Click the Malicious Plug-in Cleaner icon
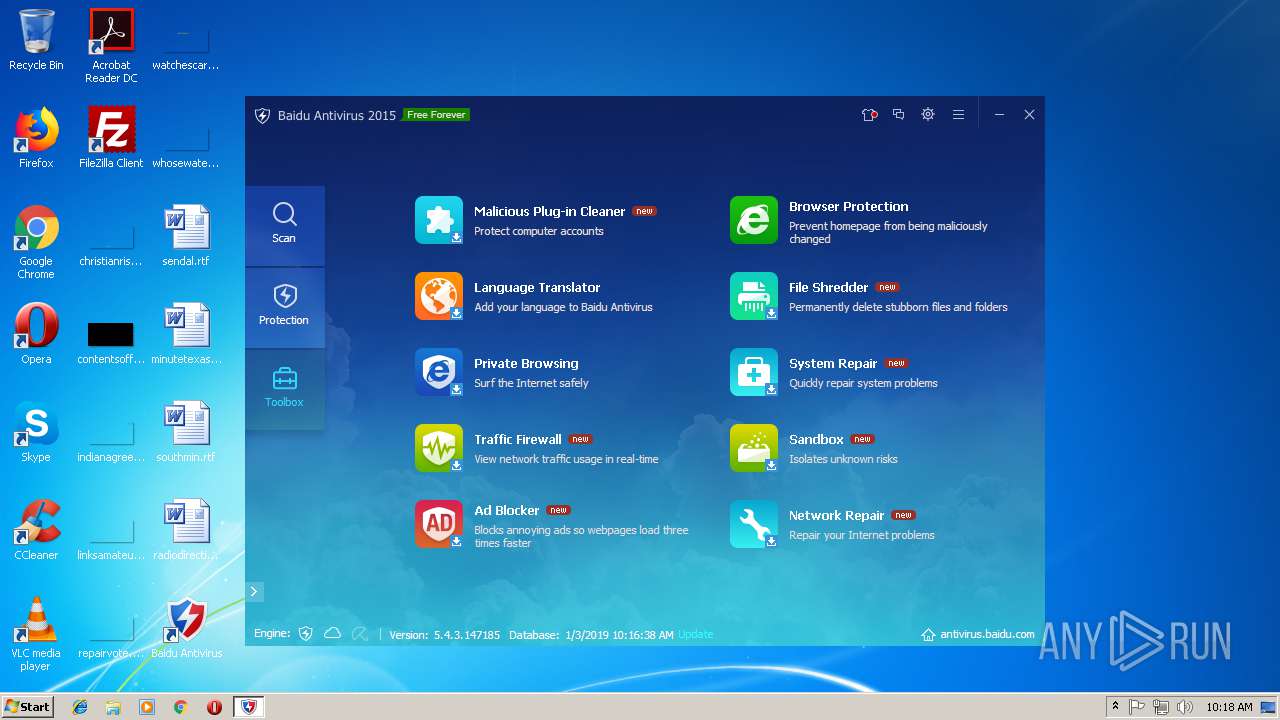Viewport: 1280px width, 720px height. (x=439, y=220)
